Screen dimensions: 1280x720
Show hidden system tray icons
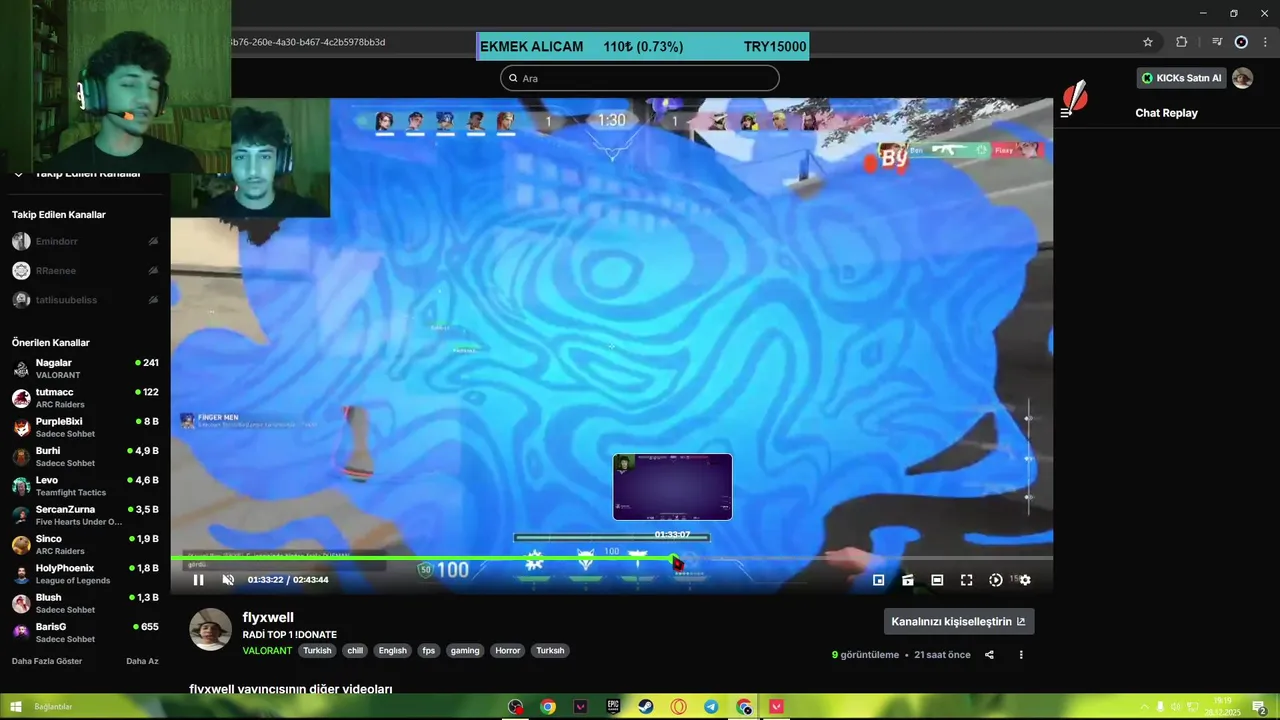[x=1145, y=707]
